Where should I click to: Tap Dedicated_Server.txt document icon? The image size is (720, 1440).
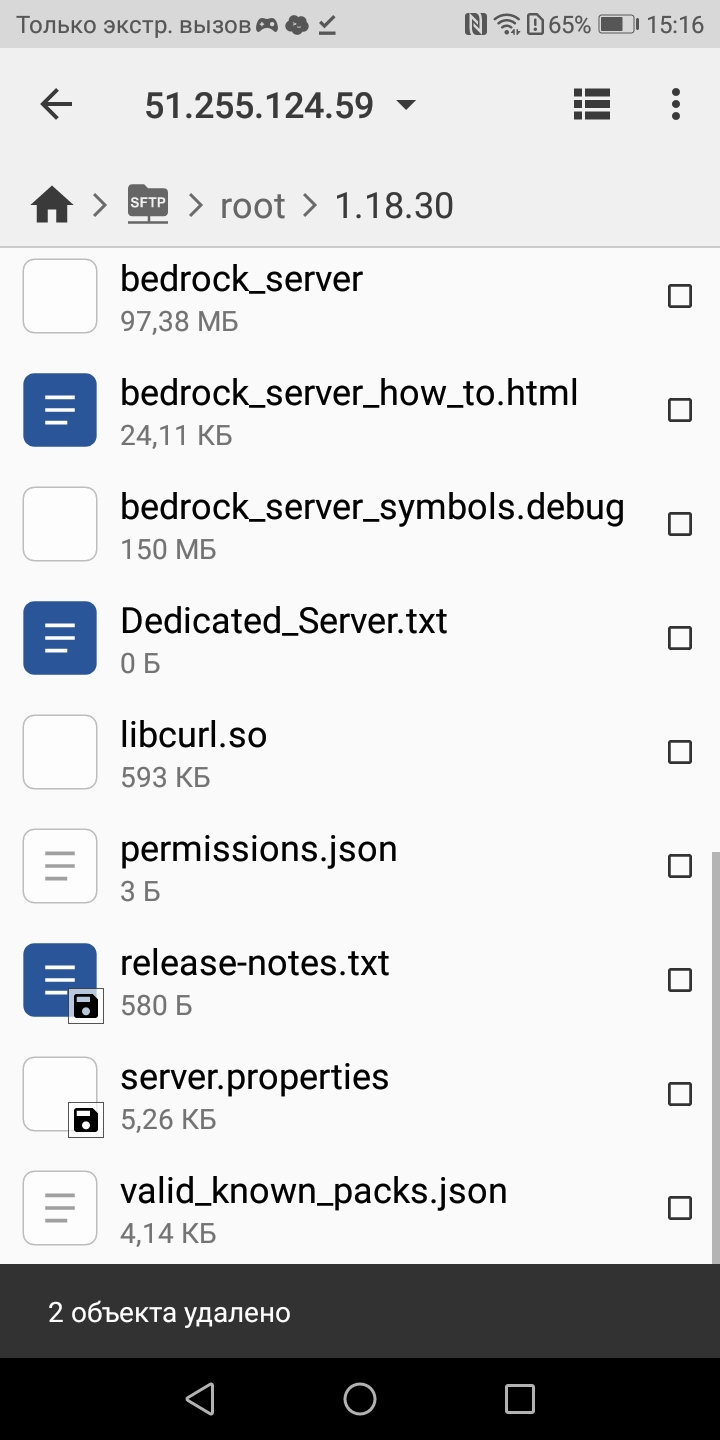(60, 638)
